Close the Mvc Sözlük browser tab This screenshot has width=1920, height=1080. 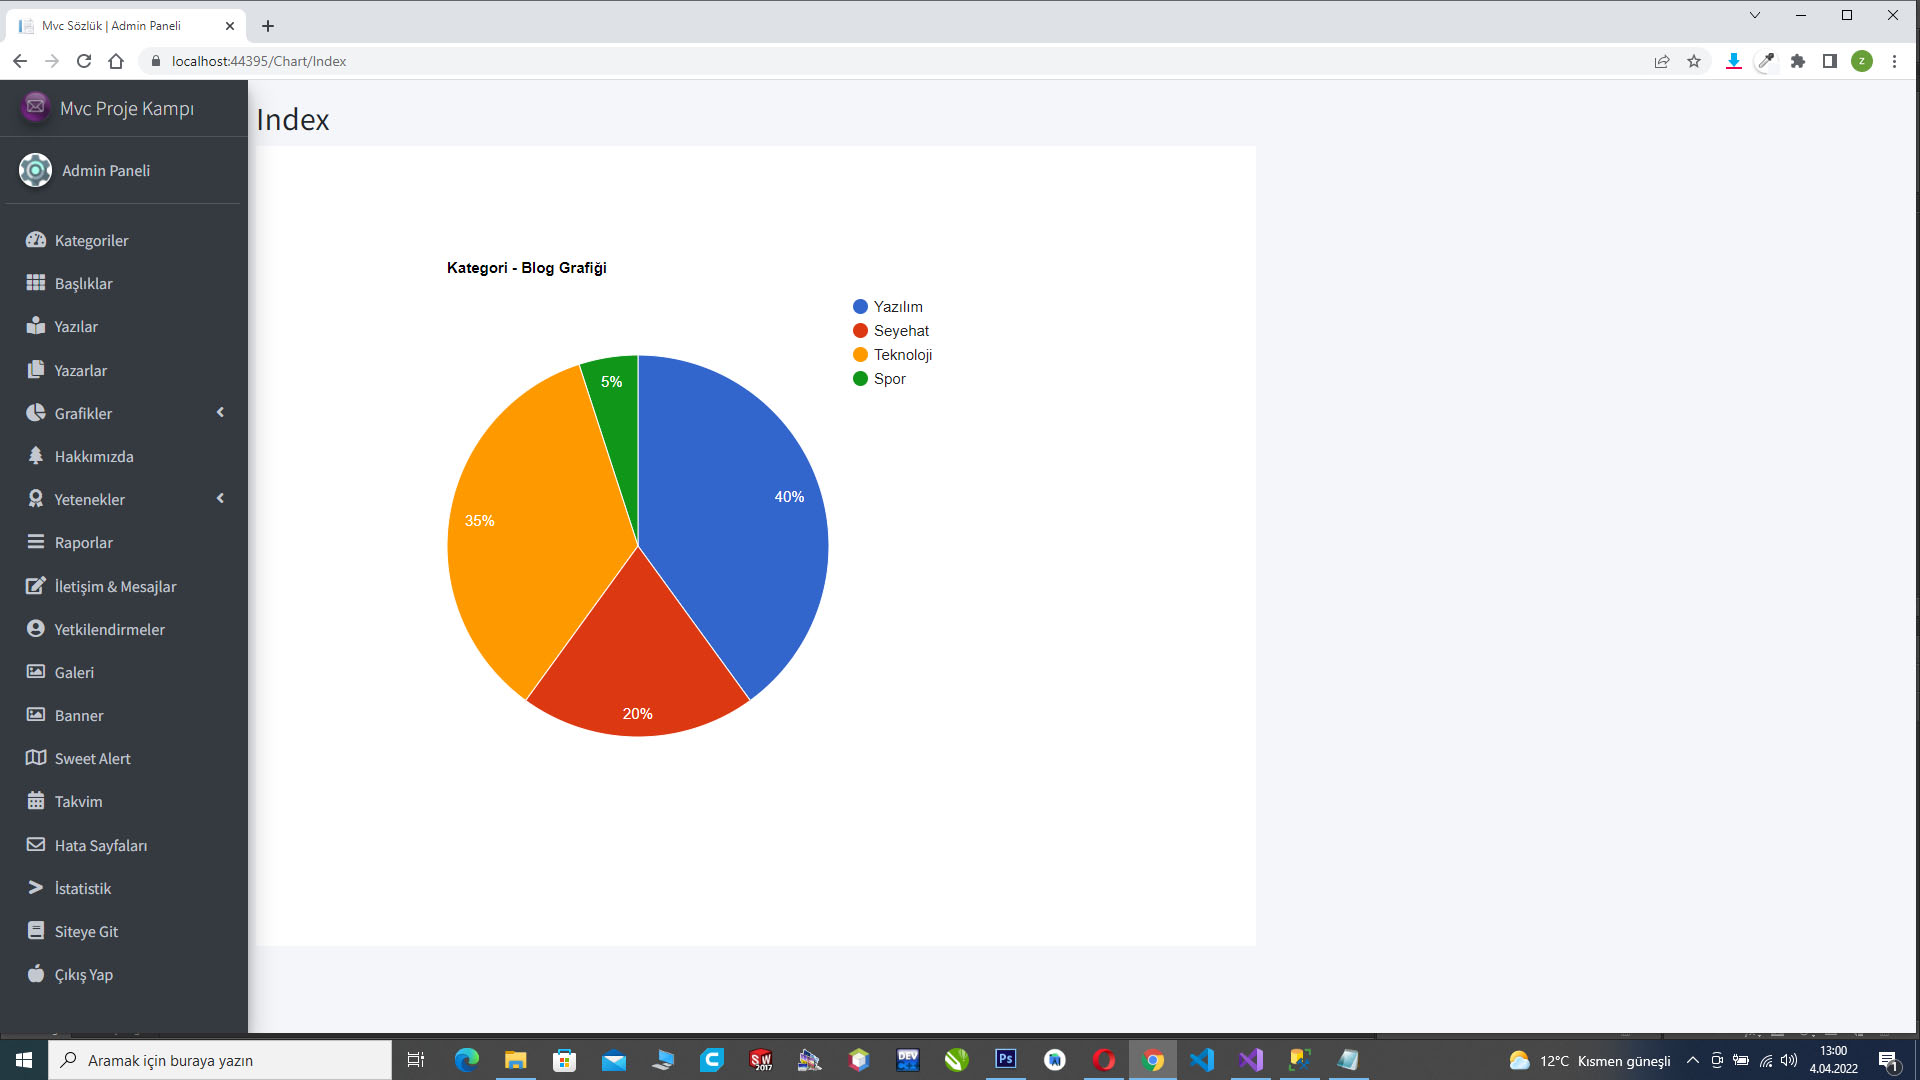click(230, 26)
